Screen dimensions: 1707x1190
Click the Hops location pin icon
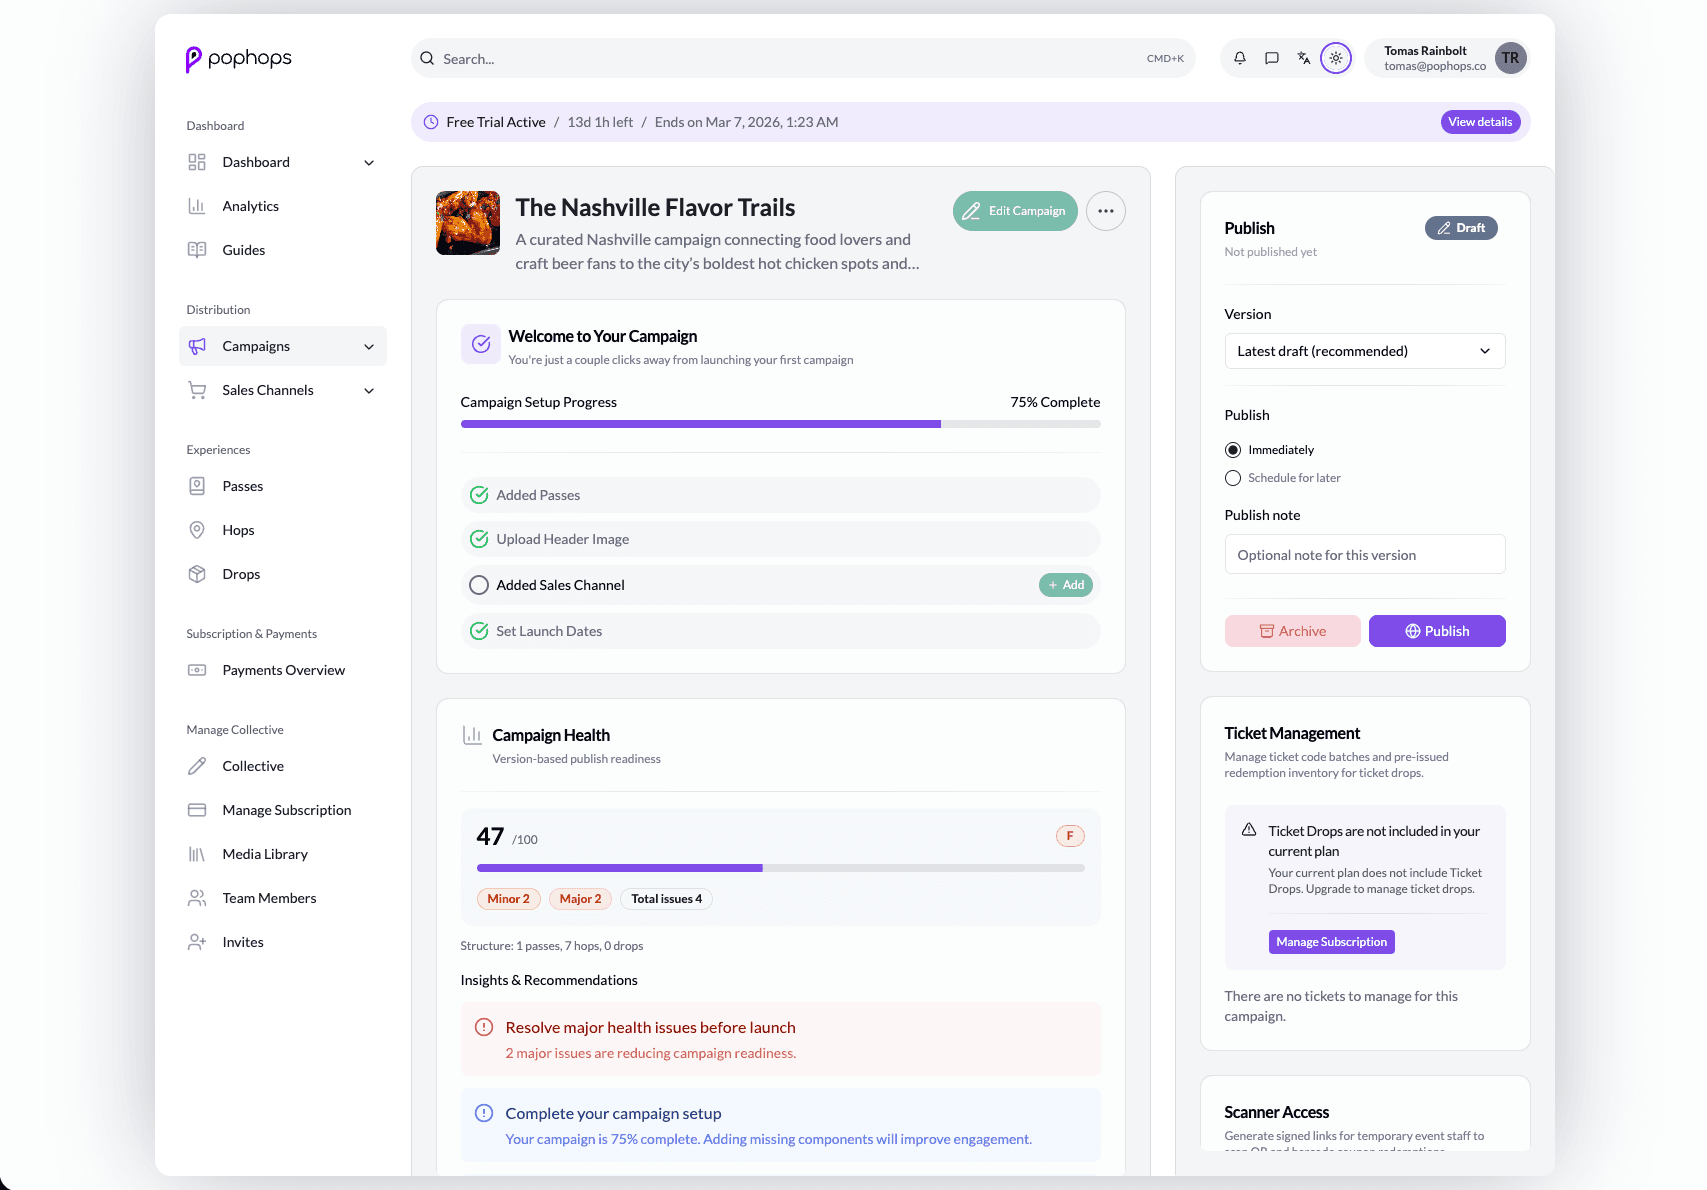(197, 530)
